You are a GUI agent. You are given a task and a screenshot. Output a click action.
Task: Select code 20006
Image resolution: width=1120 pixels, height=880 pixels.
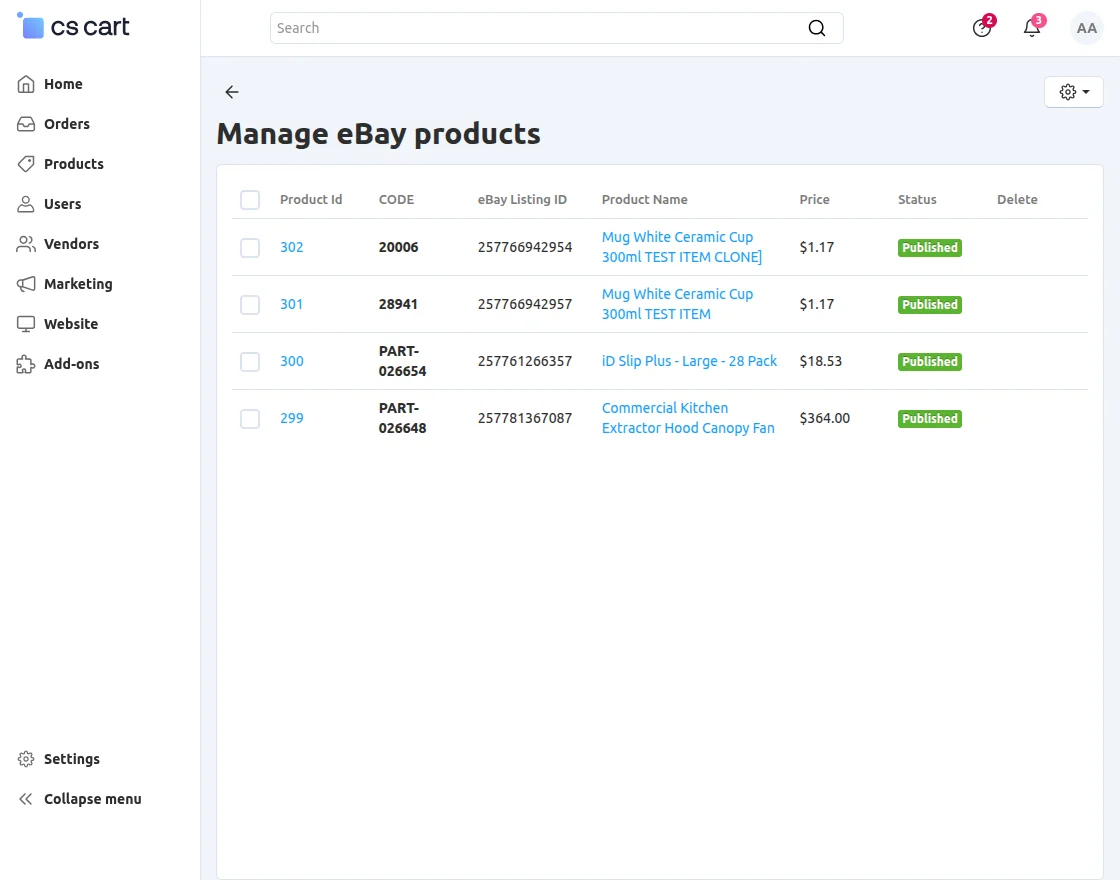click(x=399, y=247)
